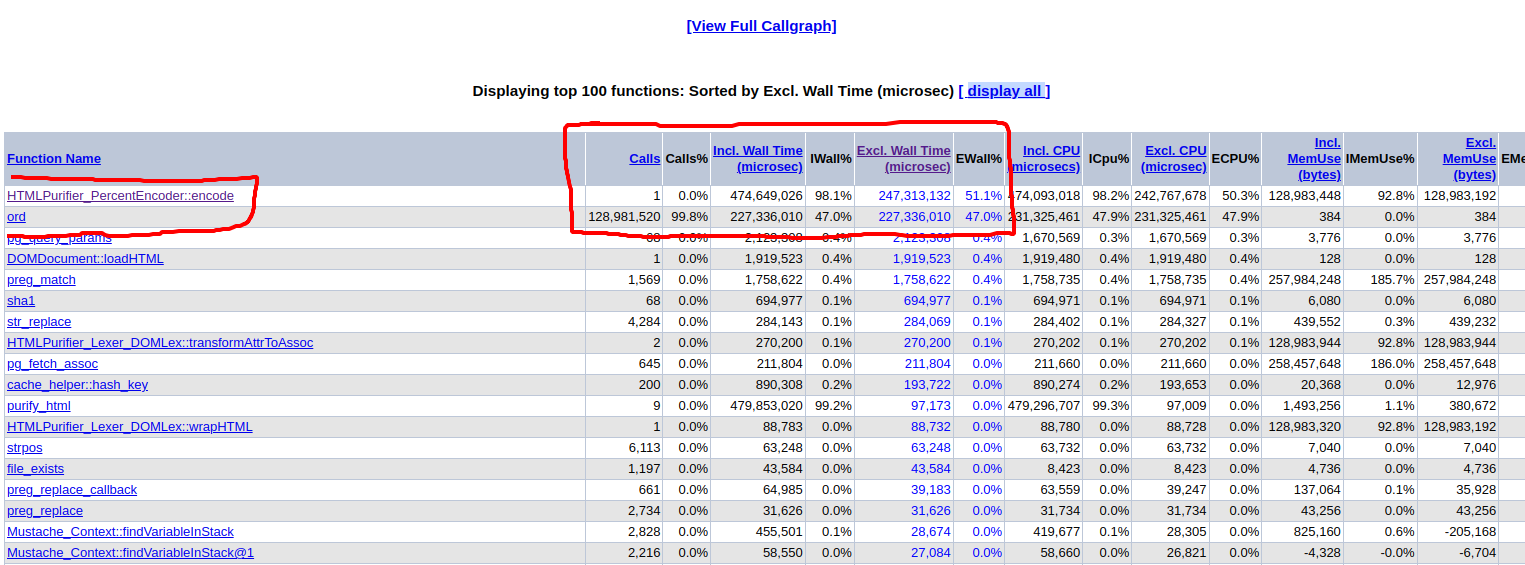Select strpos calls count 6,113
1525x565 pixels.
point(644,448)
